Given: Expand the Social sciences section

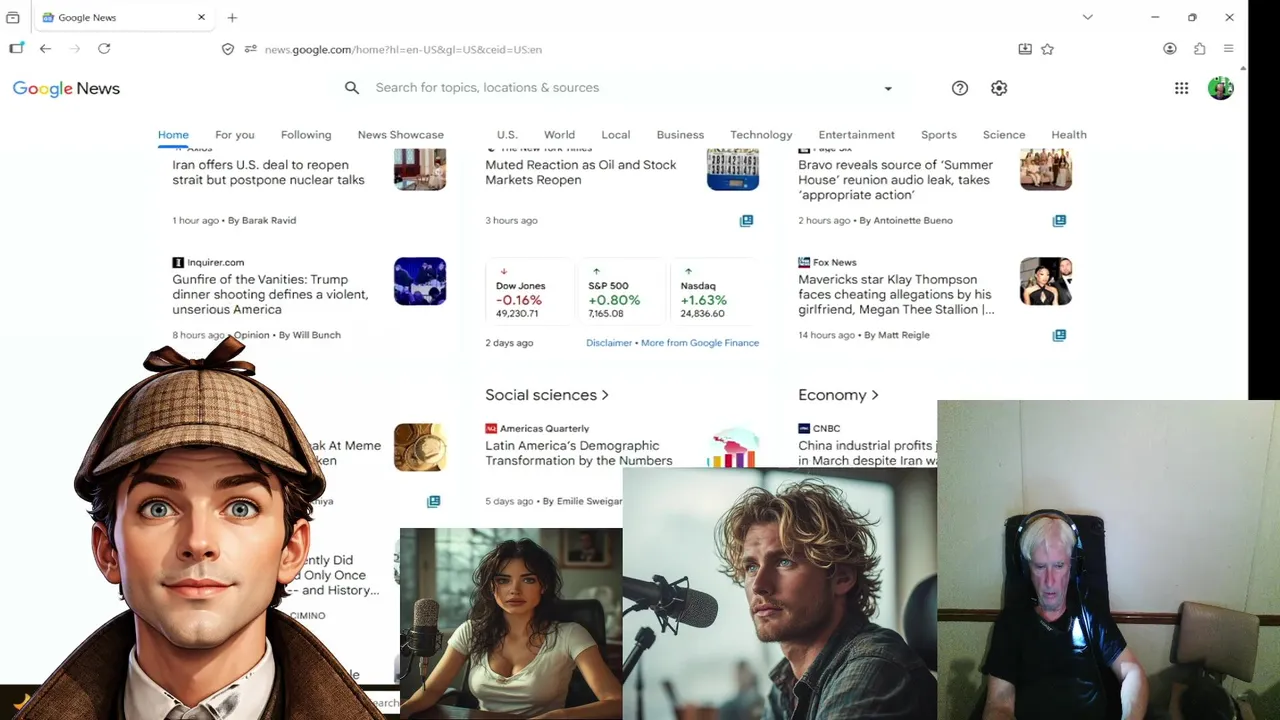Looking at the screenshot, I should click(x=547, y=395).
